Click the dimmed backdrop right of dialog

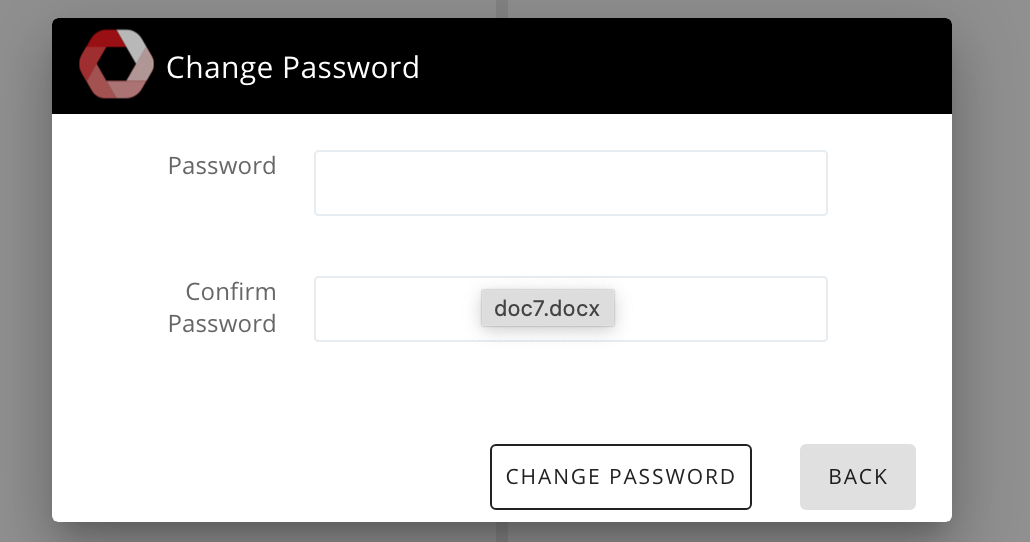coord(991,271)
